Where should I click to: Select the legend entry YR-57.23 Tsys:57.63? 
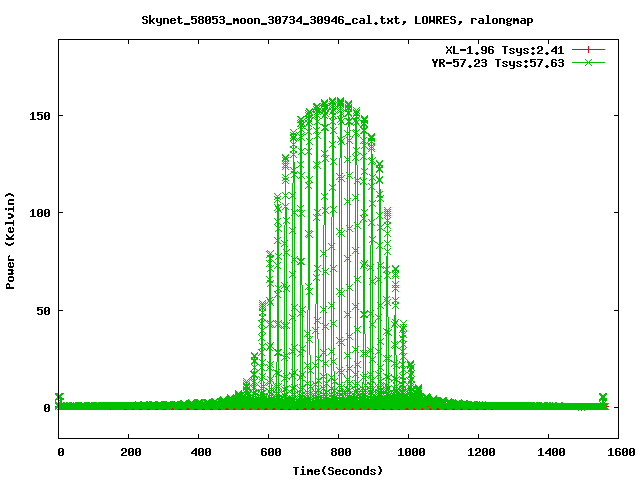pyautogui.click(x=498, y=63)
